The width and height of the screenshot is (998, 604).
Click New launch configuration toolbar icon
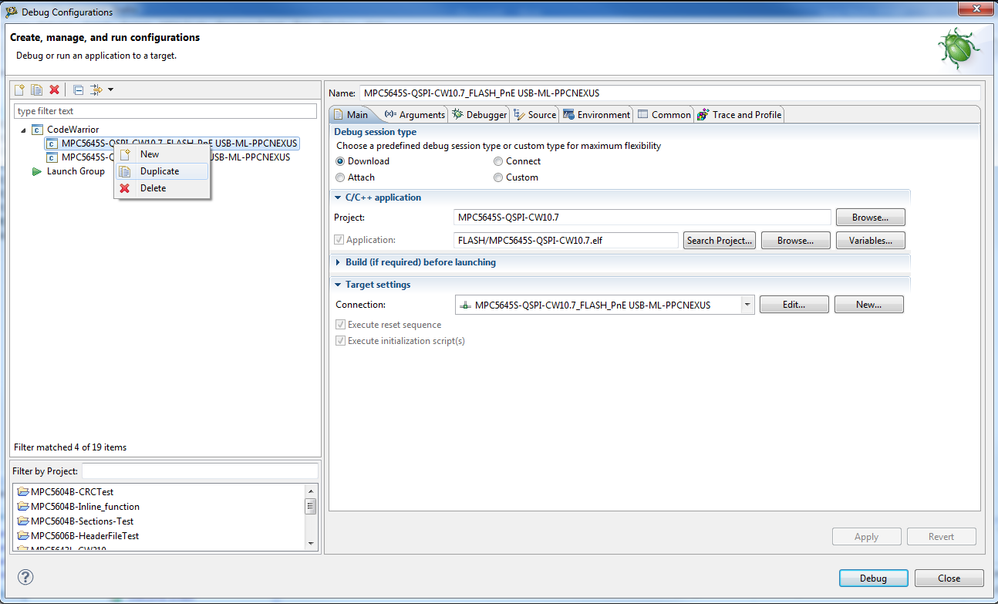20,90
